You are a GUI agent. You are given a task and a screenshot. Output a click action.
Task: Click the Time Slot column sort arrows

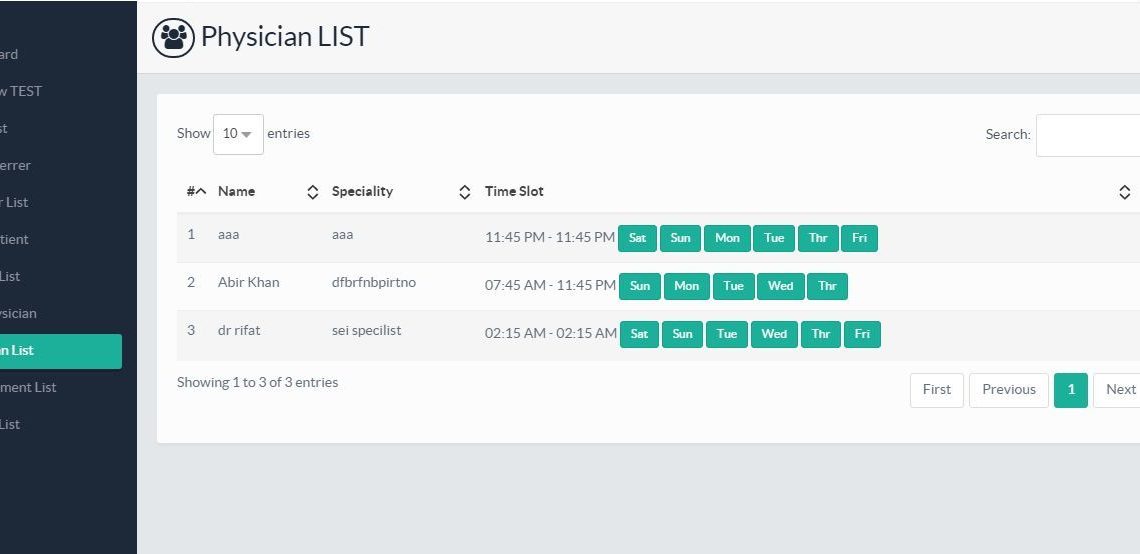(x=1124, y=192)
